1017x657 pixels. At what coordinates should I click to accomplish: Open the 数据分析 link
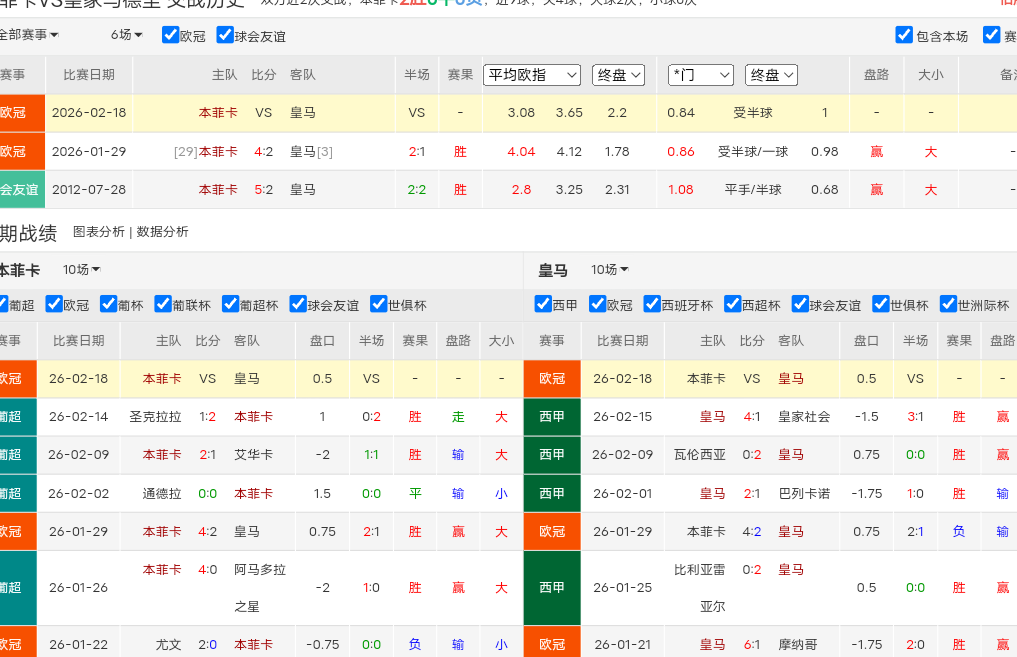(162, 232)
